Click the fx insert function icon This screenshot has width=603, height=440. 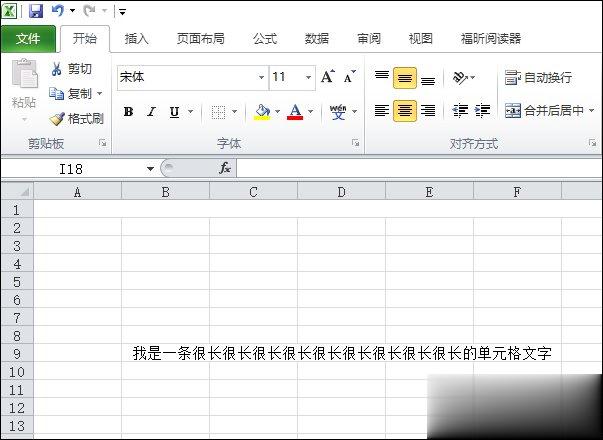pyautogui.click(x=225, y=168)
